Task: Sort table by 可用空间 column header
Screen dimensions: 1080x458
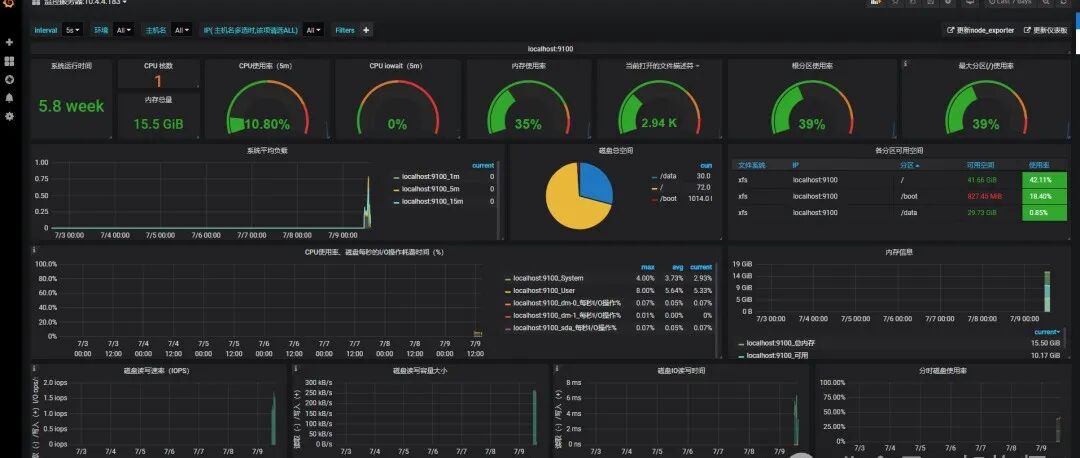Action: click(x=979, y=165)
